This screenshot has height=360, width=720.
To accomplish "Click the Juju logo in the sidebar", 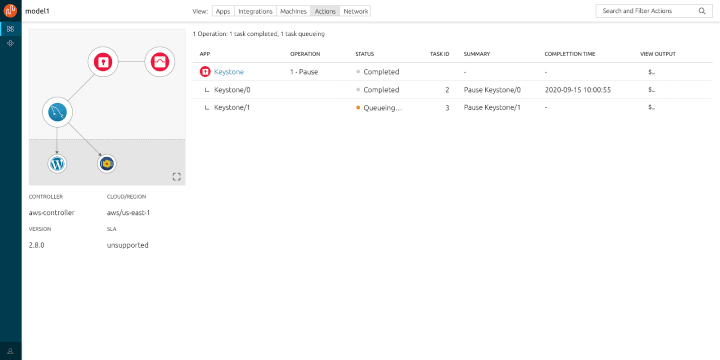I will 10,10.
